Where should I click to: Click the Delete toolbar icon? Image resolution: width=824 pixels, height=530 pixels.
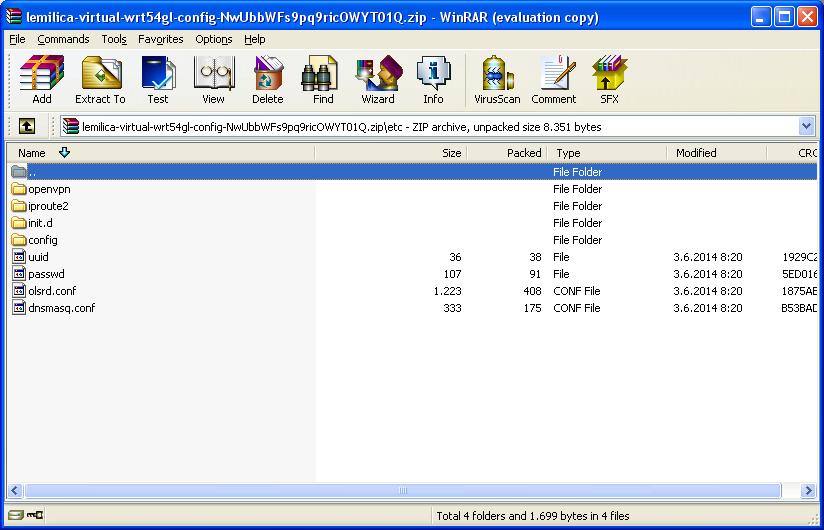(267, 79)
